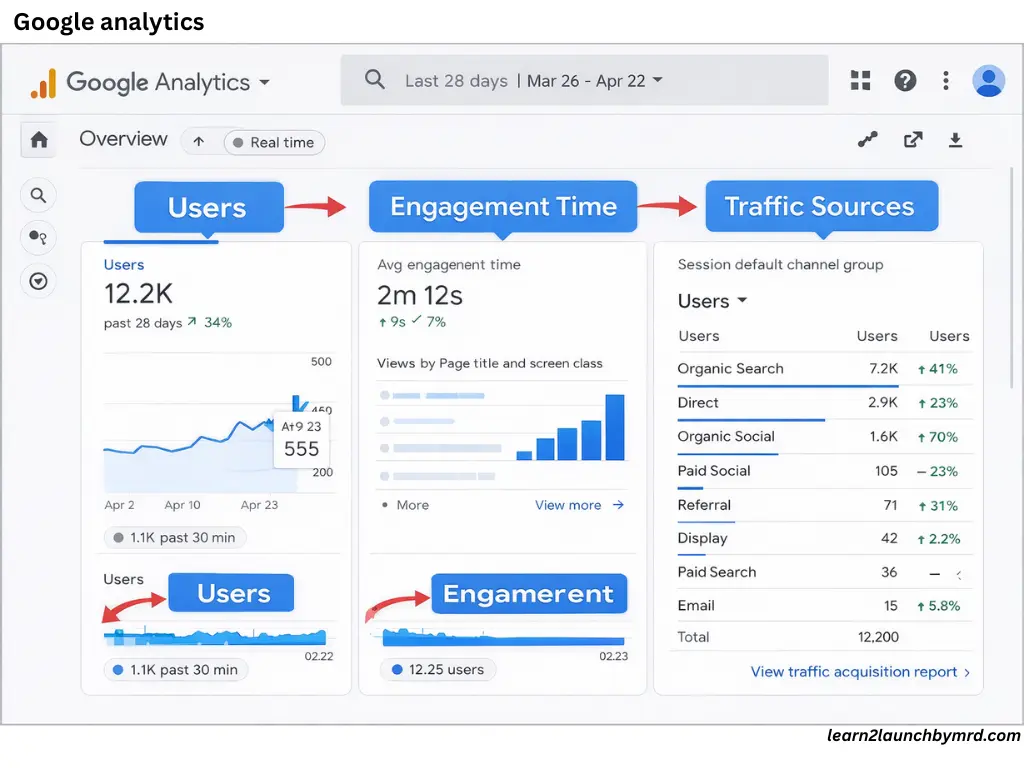The height and width of the screenshot is (768, 1024).
Task: Select the Organic Search row
Action: 824,369
